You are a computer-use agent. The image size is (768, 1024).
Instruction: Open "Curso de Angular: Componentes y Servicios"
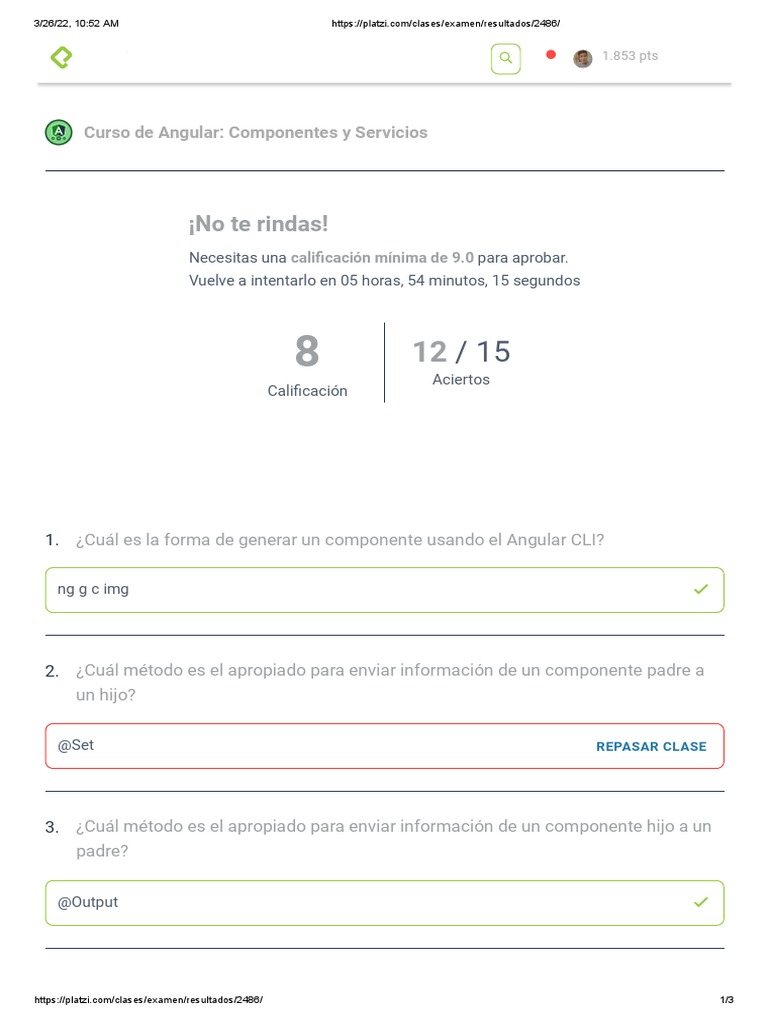coord(255,132)
